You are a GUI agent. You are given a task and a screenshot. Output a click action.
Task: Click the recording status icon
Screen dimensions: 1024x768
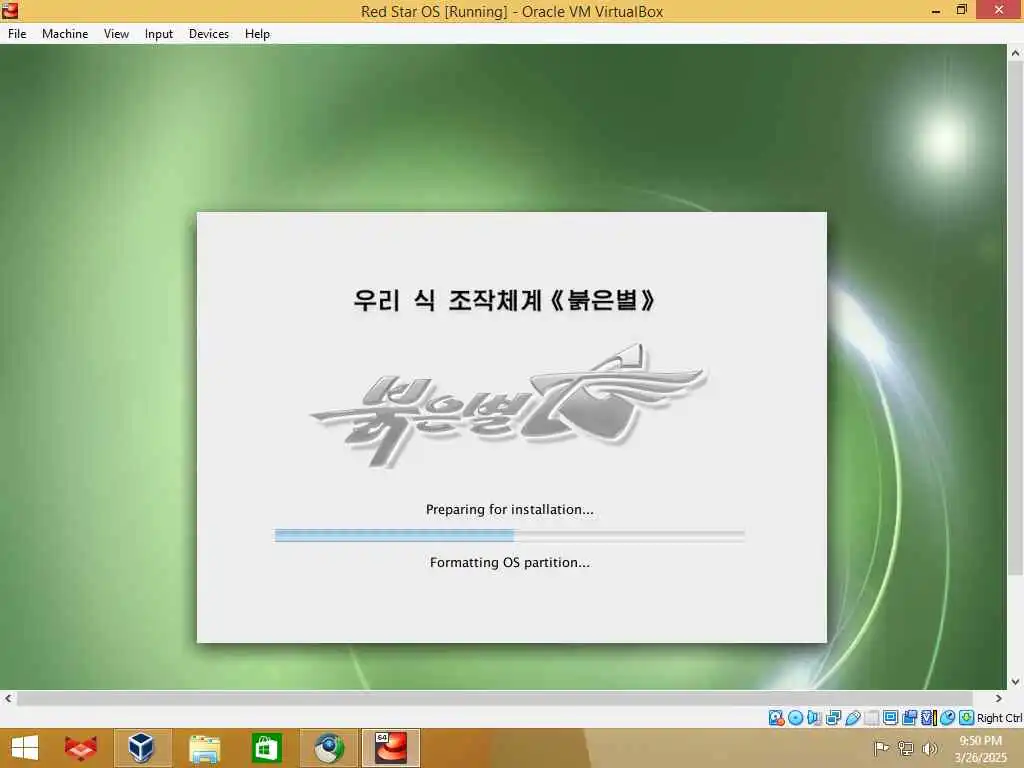coord(909,718)
